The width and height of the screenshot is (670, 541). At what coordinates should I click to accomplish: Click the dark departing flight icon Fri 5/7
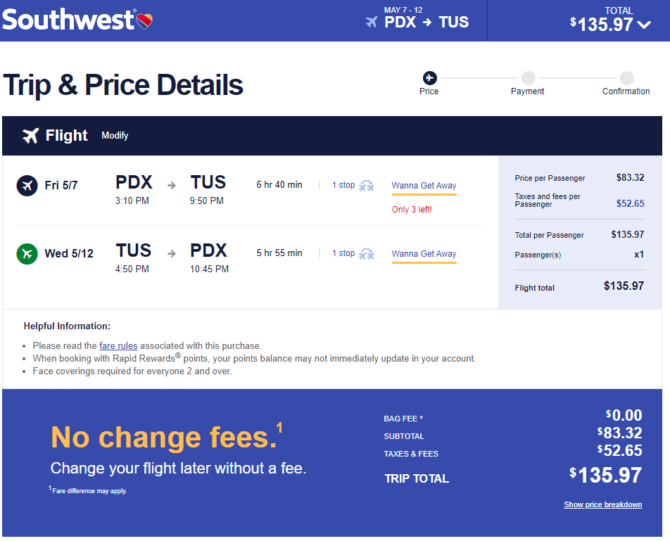(x=27, y=186)
